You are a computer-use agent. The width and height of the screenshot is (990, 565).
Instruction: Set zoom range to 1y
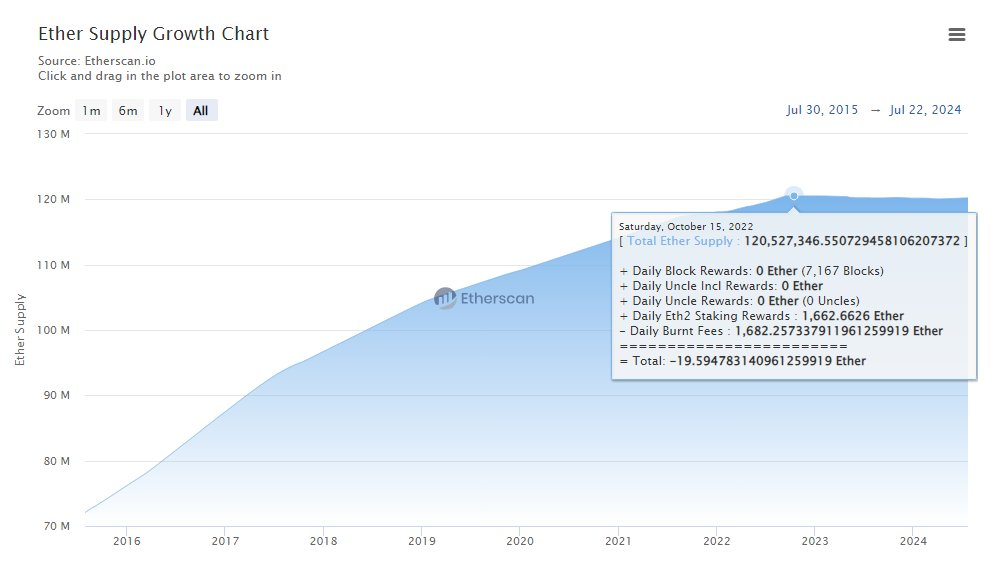pyautogui.click(x=165, y=111)
